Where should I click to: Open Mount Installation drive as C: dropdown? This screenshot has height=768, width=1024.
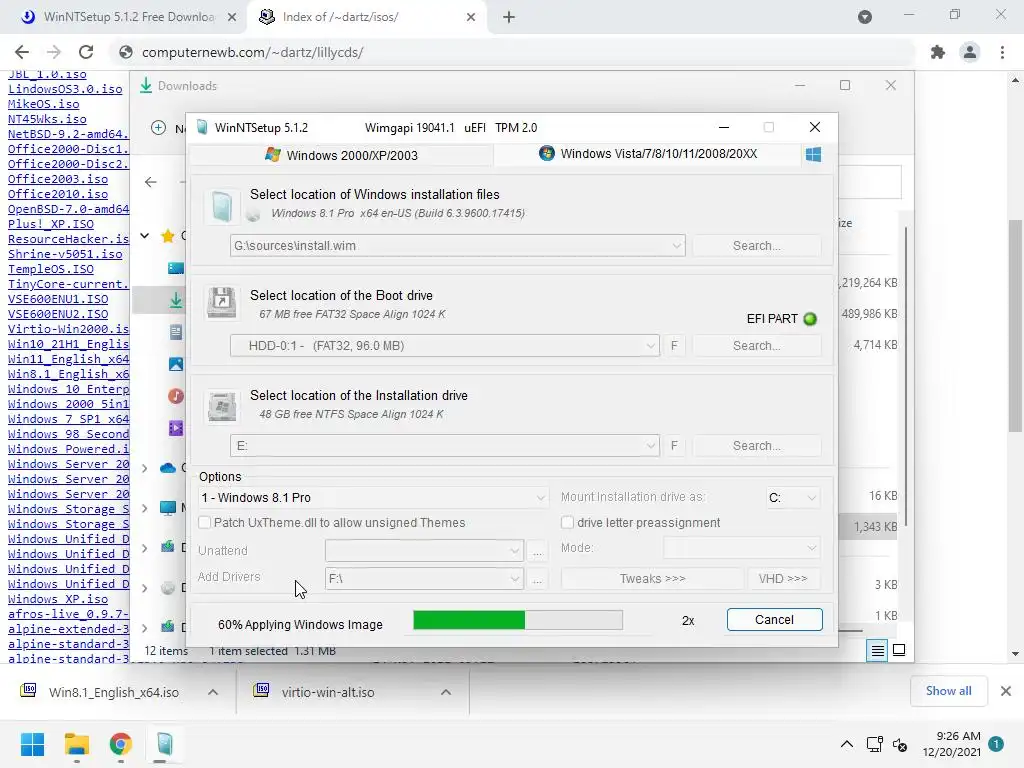tap(811, 498)
